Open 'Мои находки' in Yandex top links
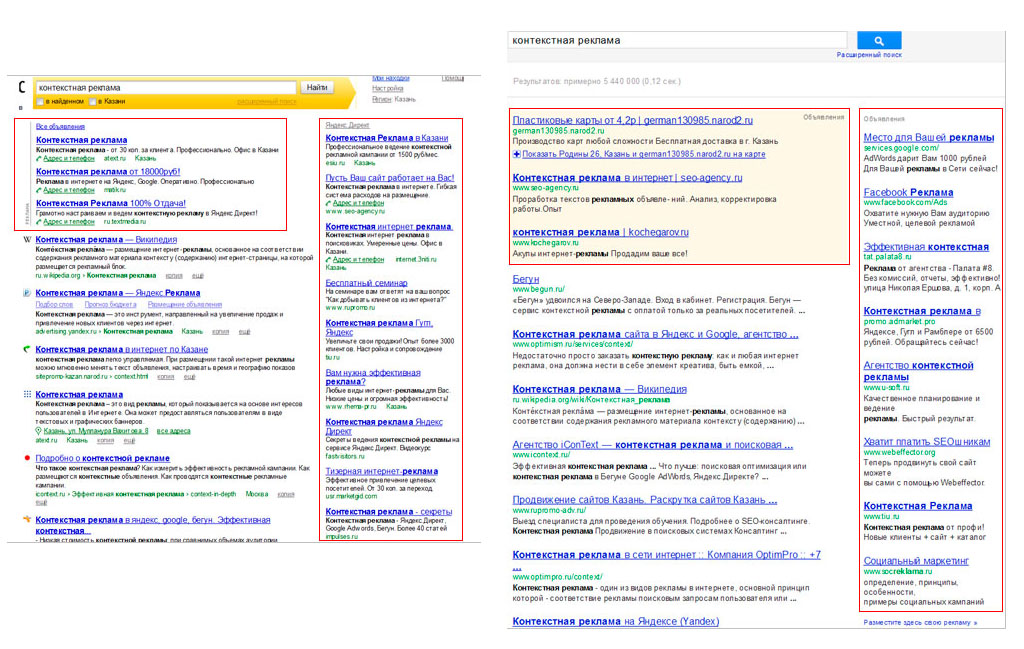 pos(390,77)
